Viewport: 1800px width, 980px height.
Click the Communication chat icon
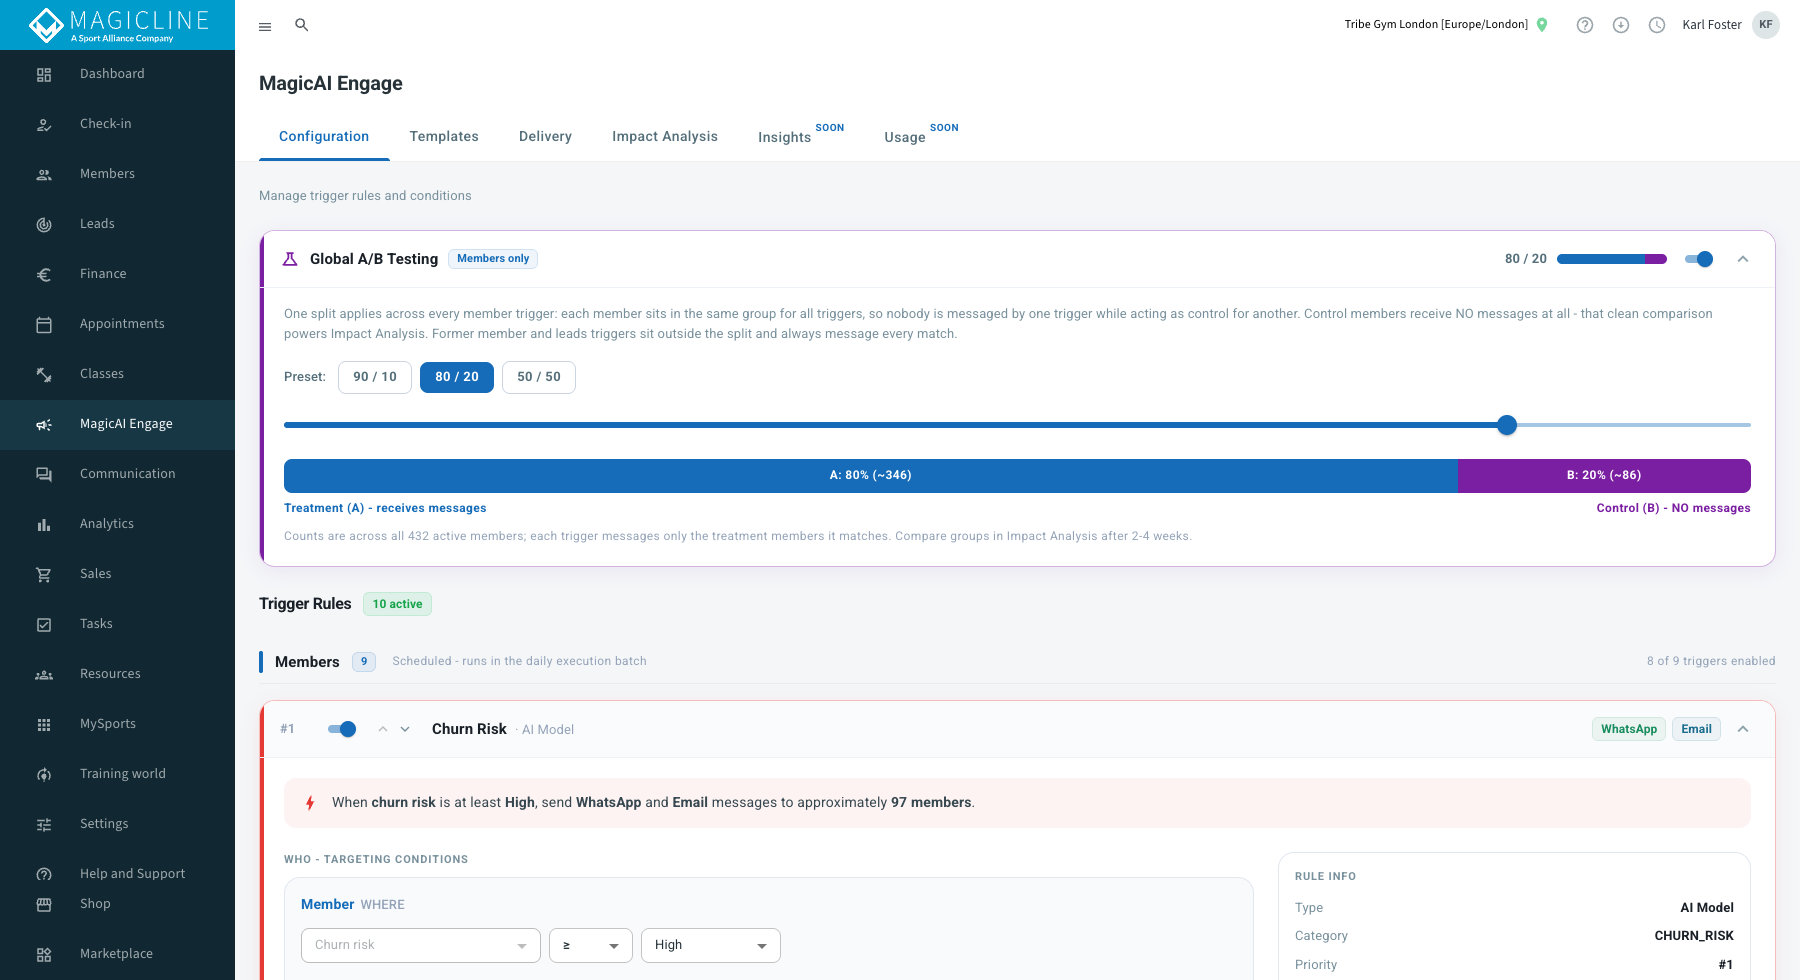point(44,474)
